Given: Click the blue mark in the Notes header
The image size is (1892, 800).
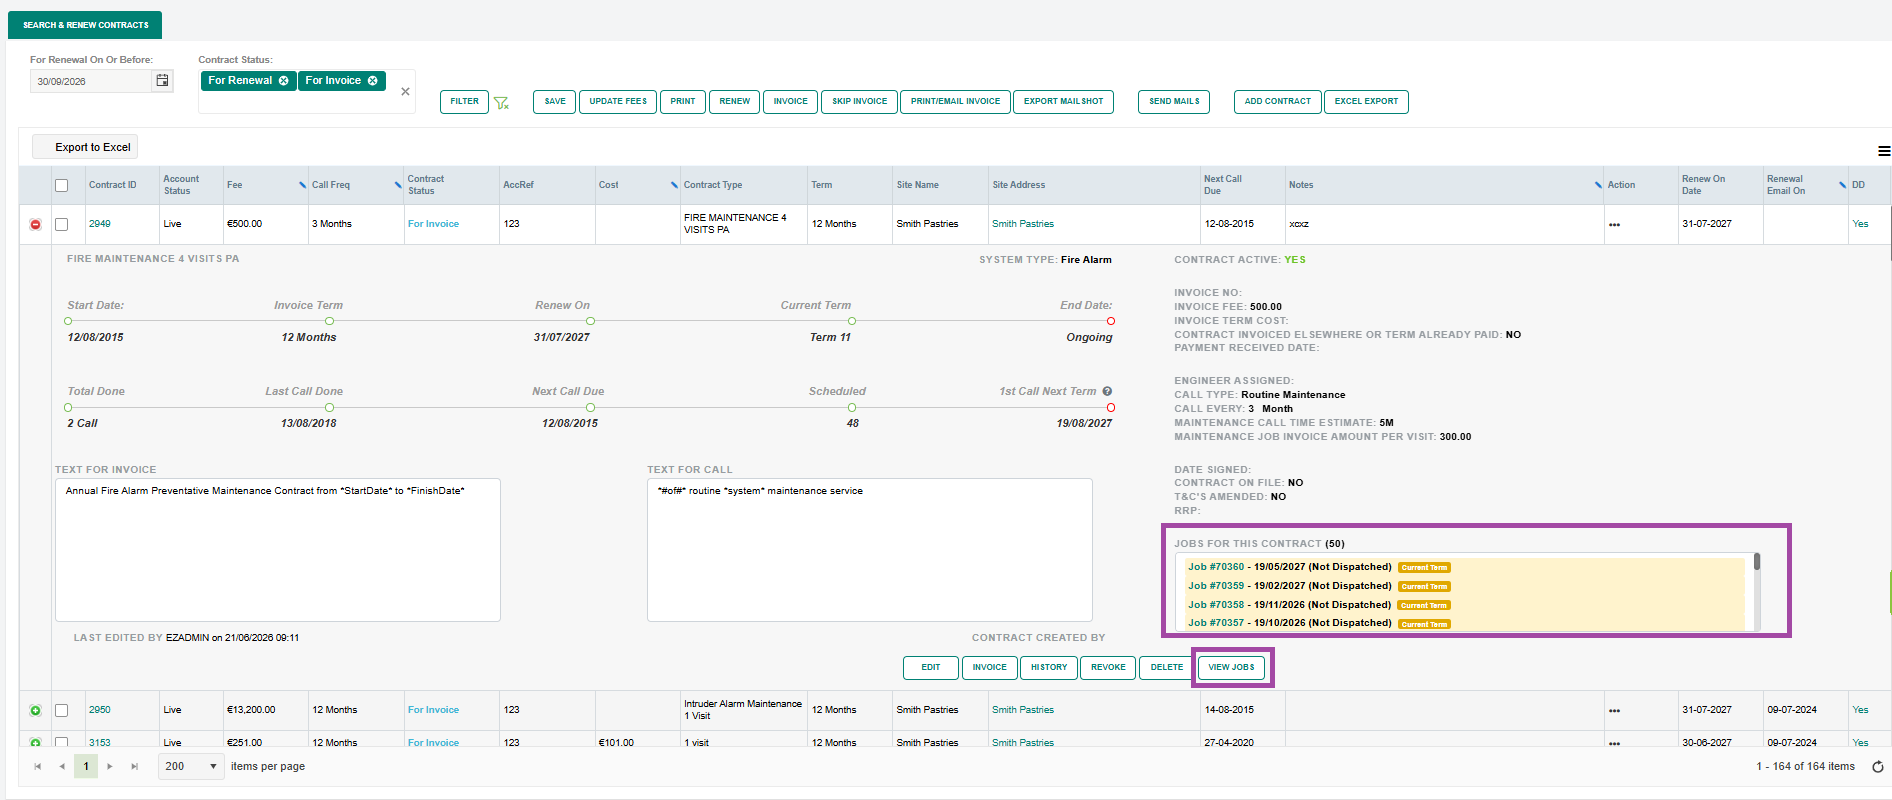Looking at the screenshot, I should pos(1598,185).
